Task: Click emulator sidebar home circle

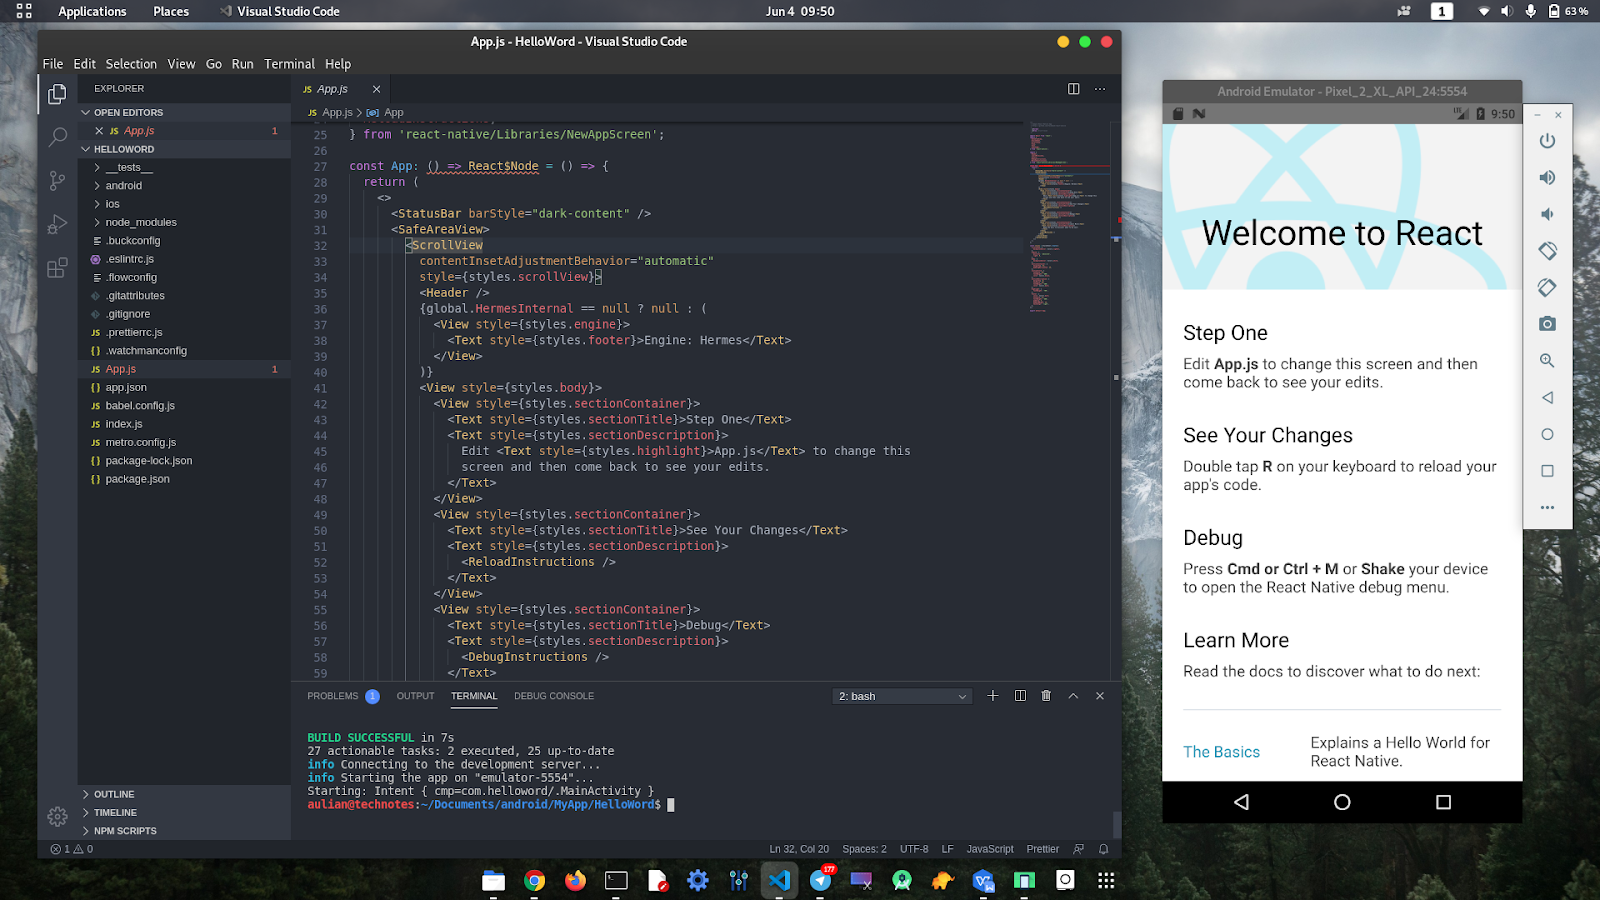Action: 1547,434
